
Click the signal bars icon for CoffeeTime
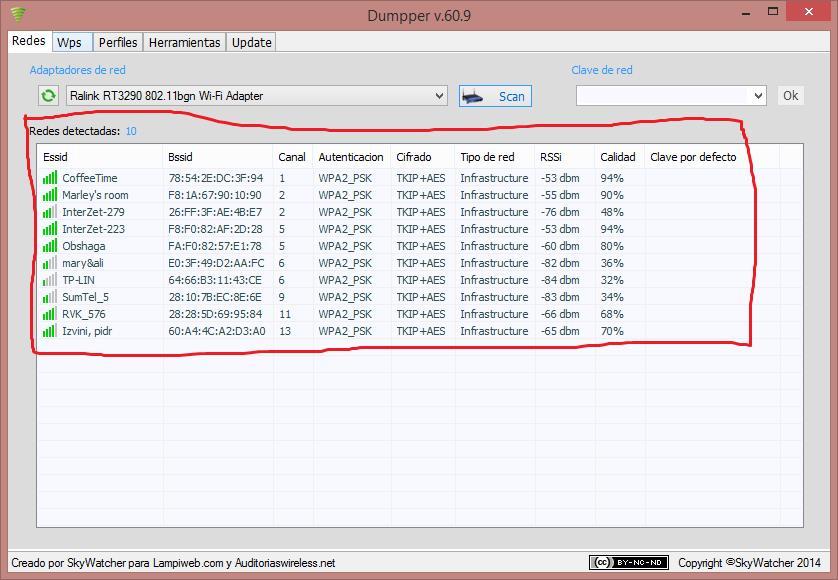(50, 178)
